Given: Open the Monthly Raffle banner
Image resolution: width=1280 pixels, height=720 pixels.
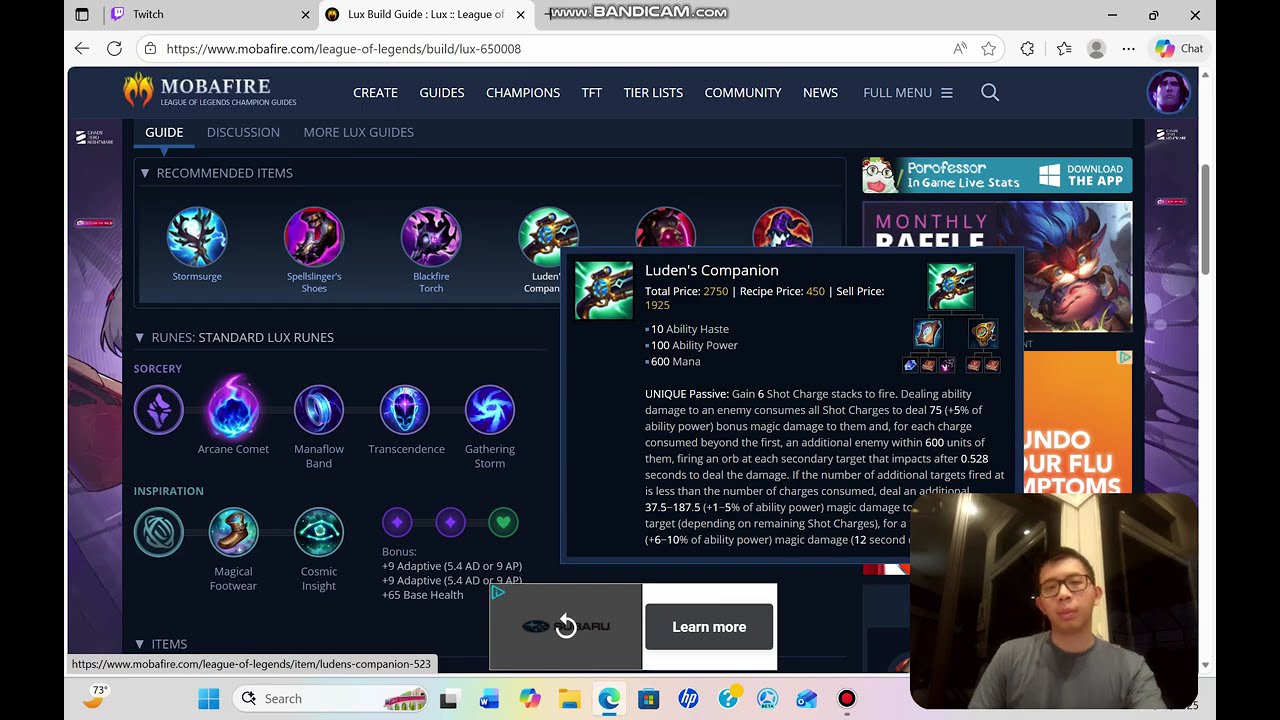Looking at the screenshot, I should pyautogui.click(x=997, y=265).
